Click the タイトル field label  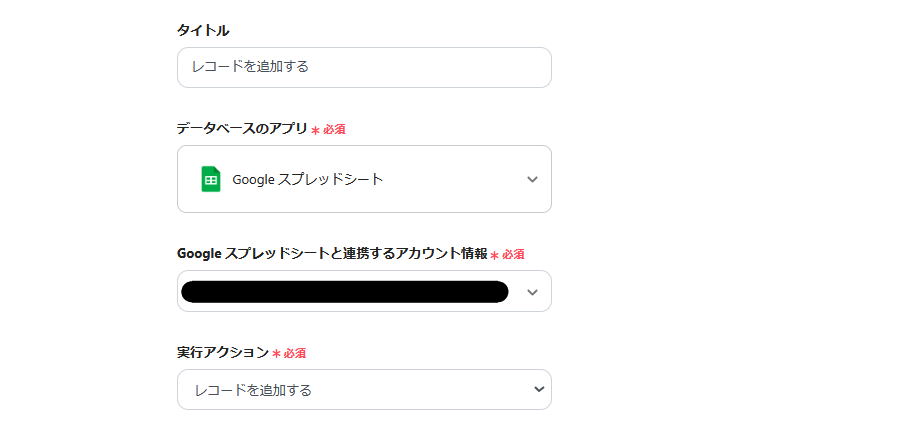click(203, 31)
